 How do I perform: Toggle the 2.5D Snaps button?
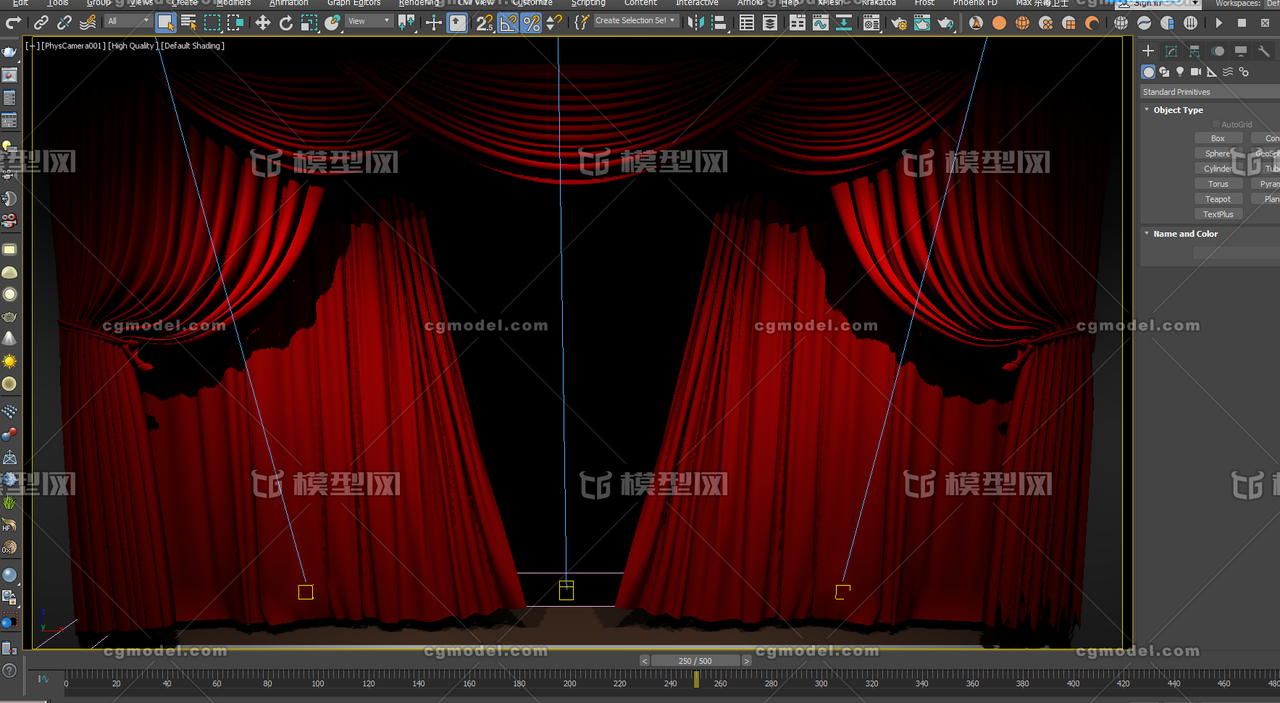tap(484, 22)
